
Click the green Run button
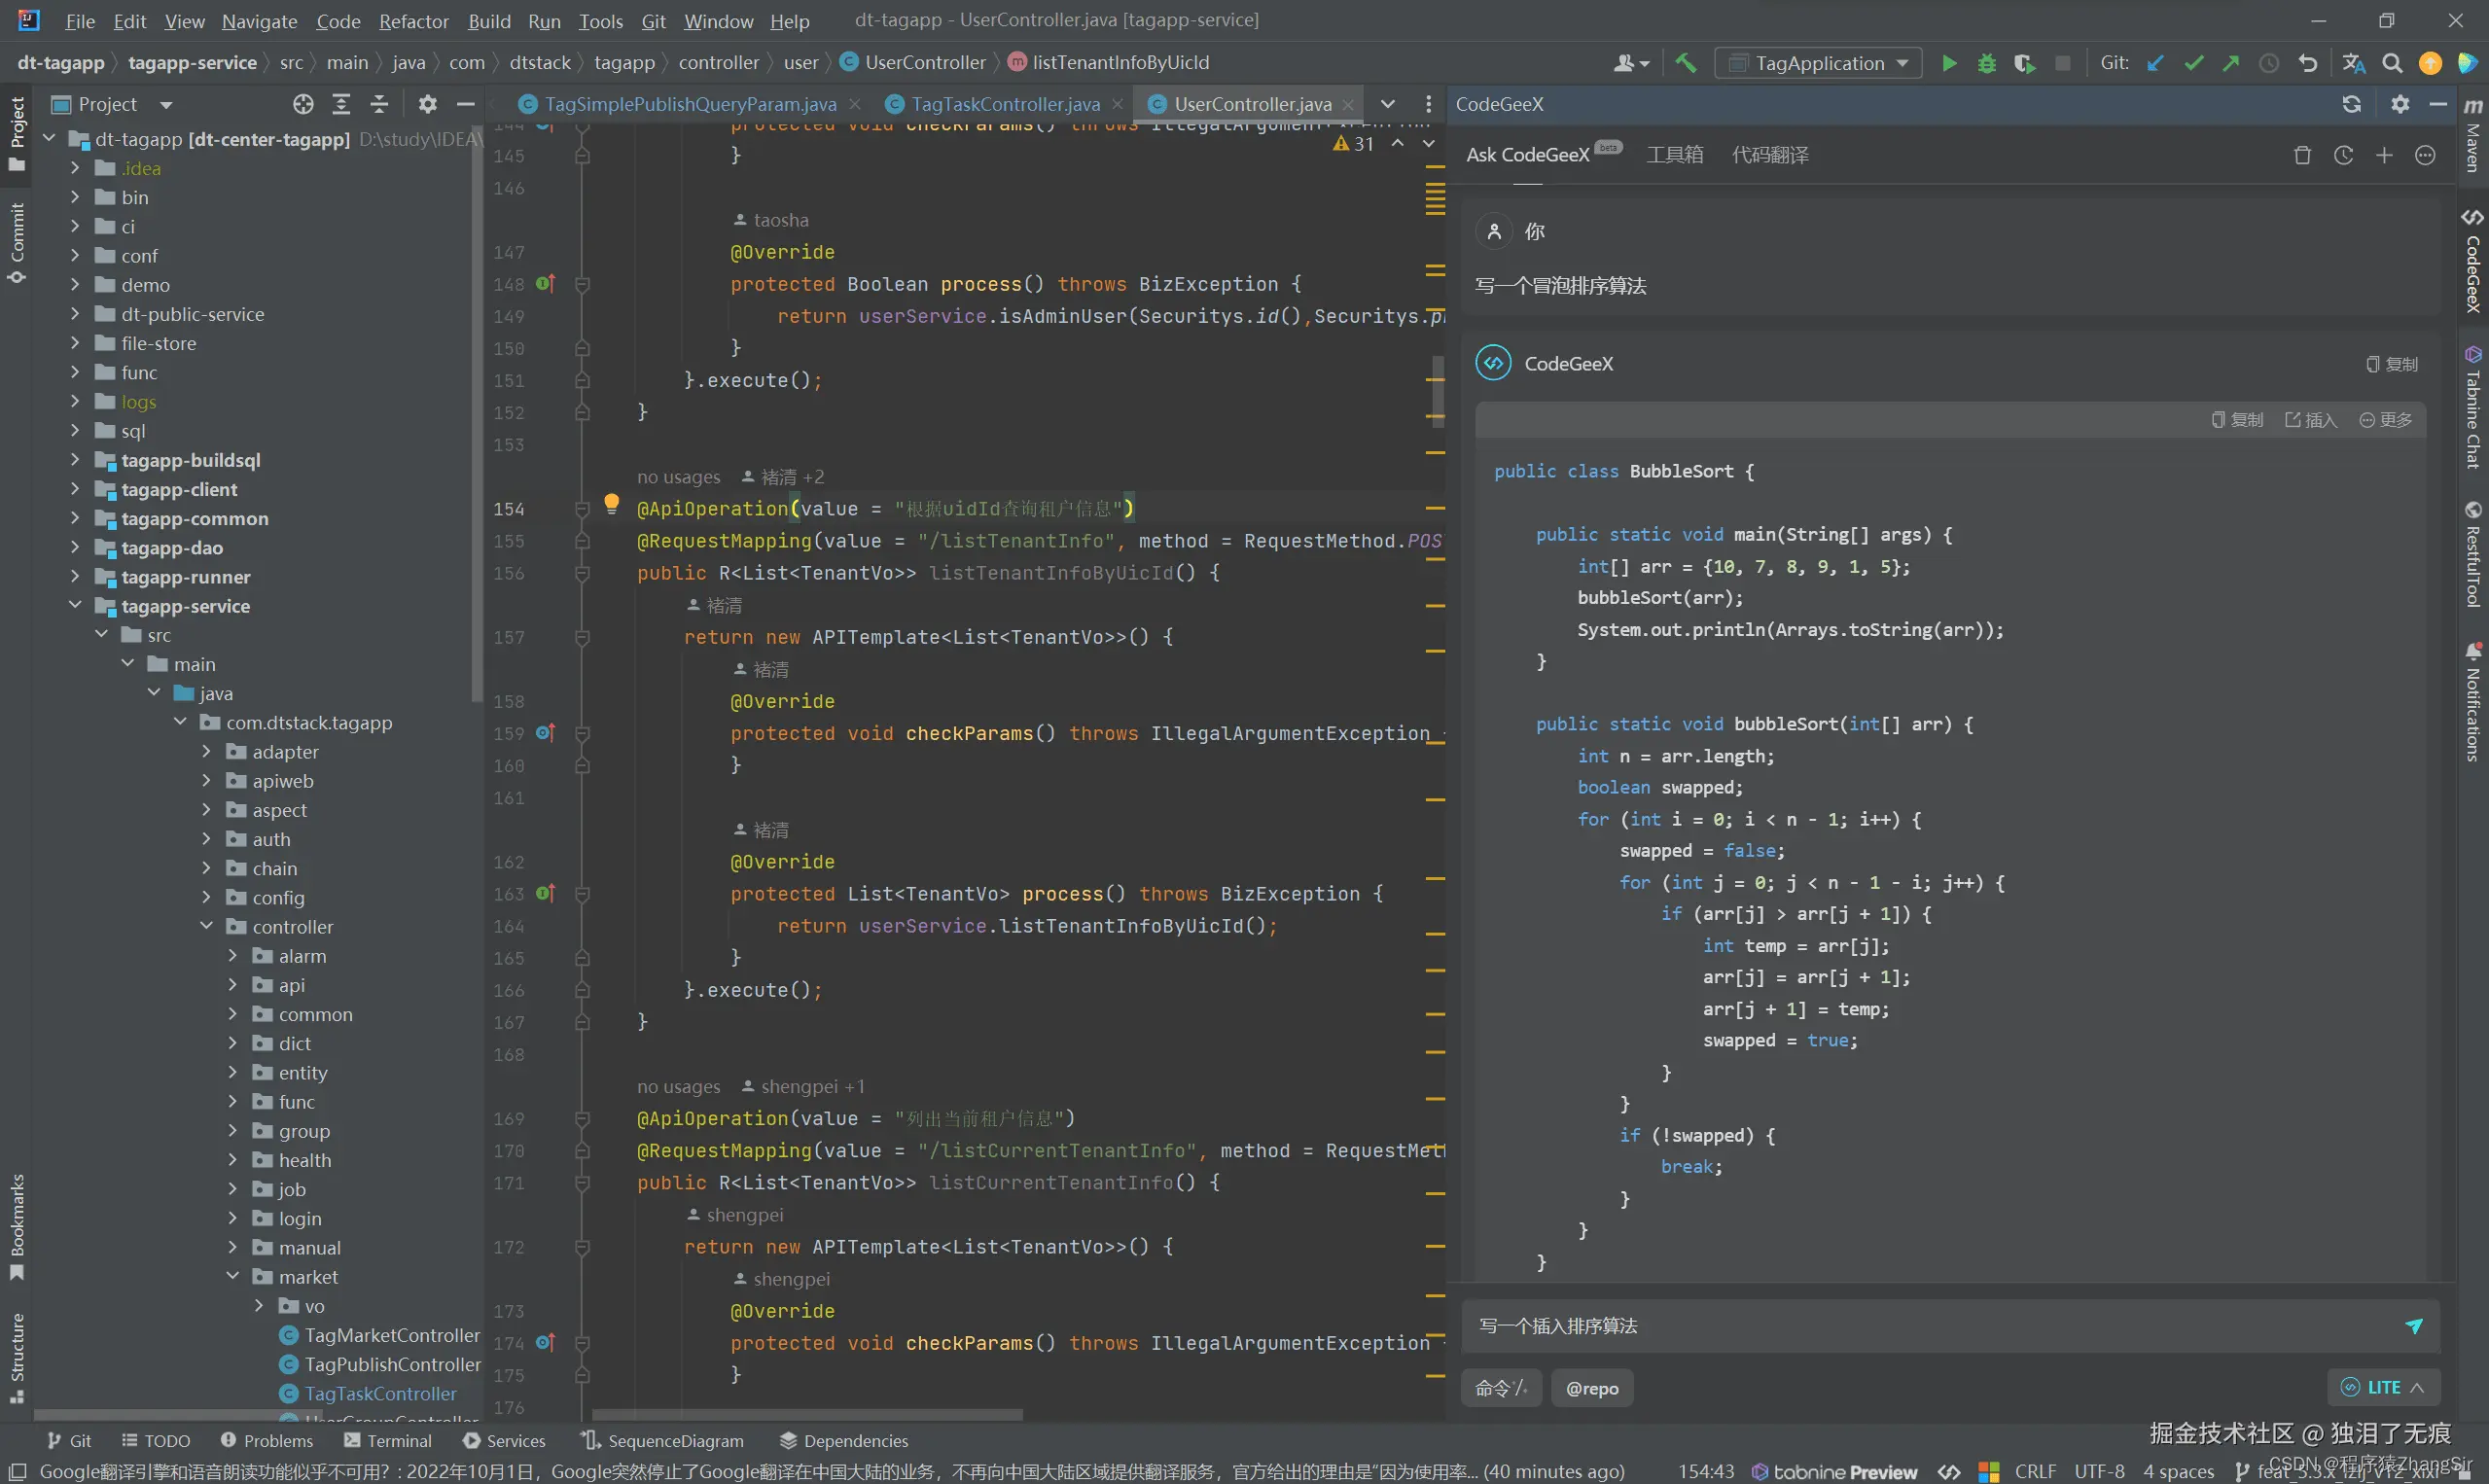(x=1948, y=63)
